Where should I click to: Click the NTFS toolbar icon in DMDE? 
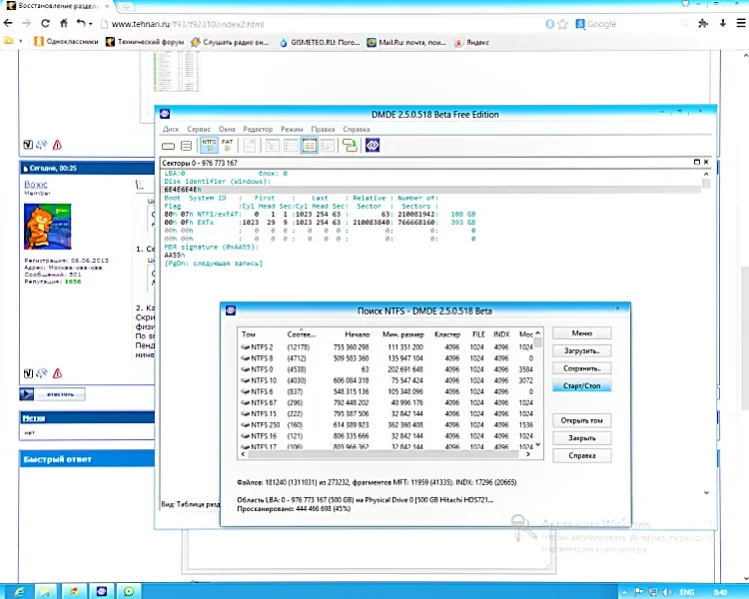208,145
